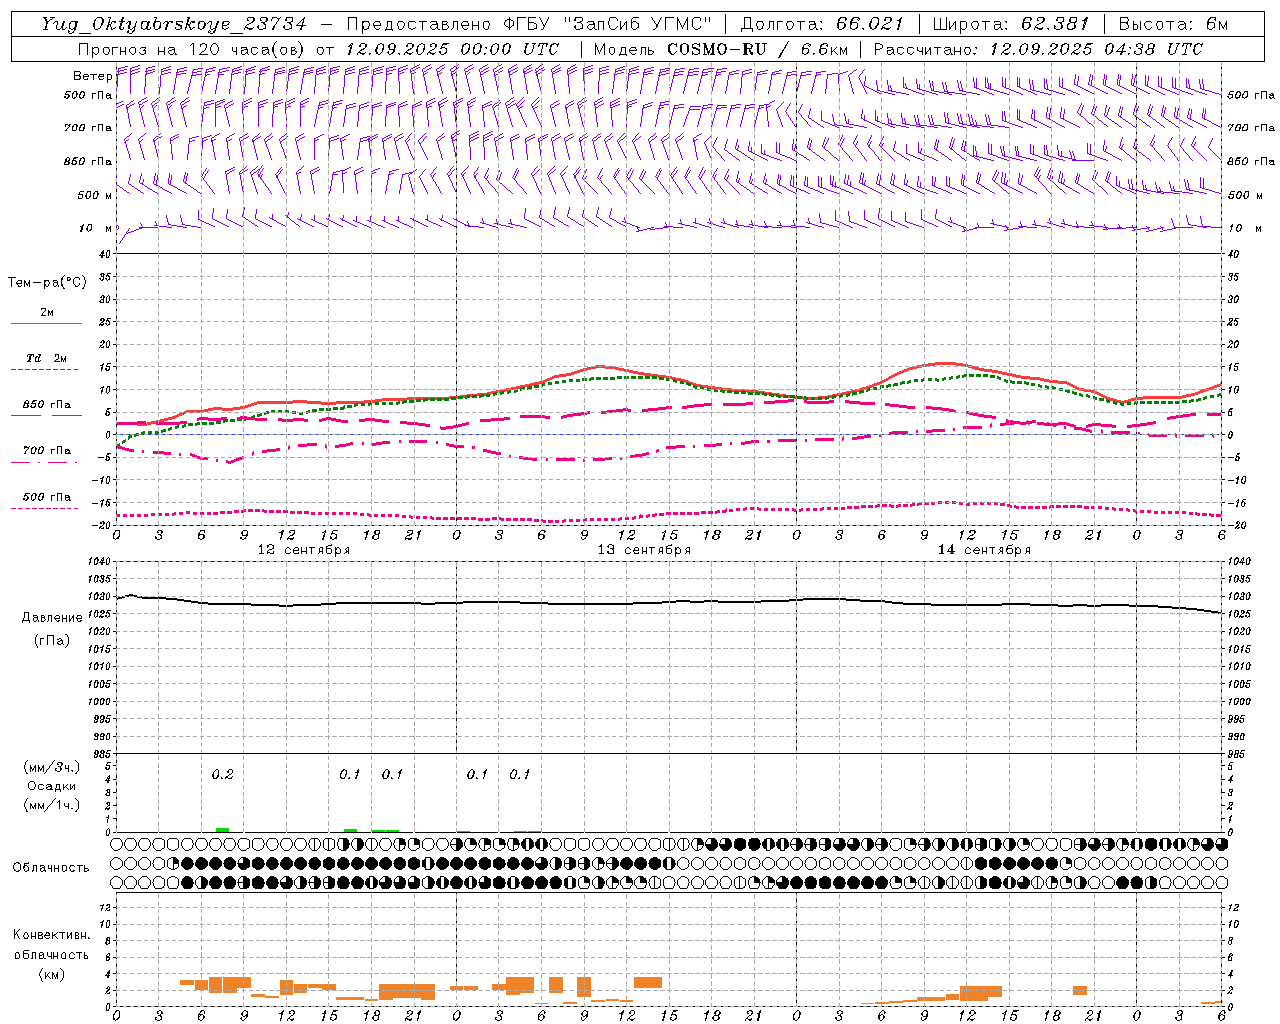Click the Осадки precipitation label

coord(52,786)
